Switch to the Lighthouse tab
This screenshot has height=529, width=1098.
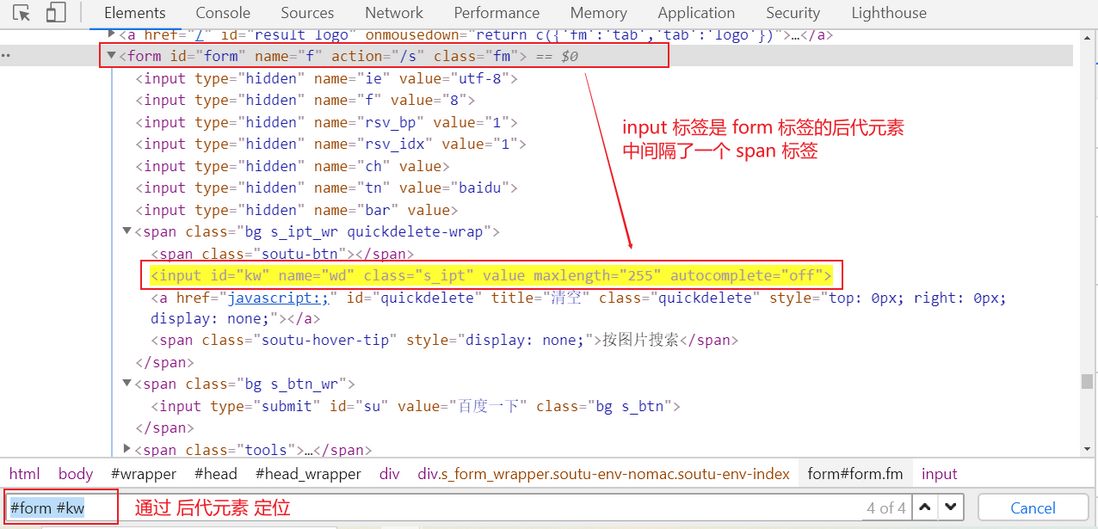[889, 13]
